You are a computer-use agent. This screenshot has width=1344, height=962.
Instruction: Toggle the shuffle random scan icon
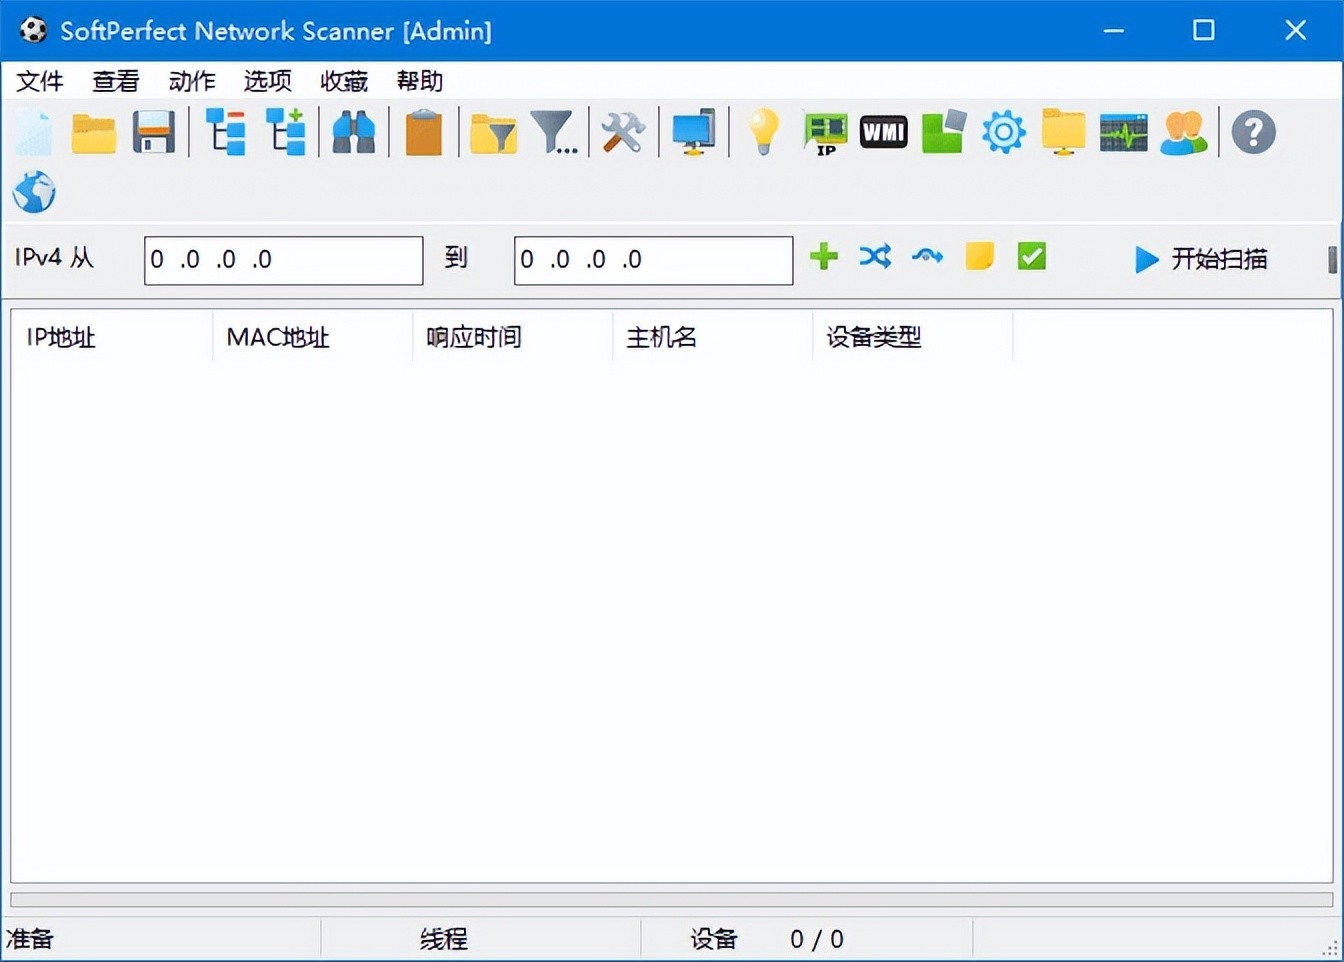click(875, 257)
